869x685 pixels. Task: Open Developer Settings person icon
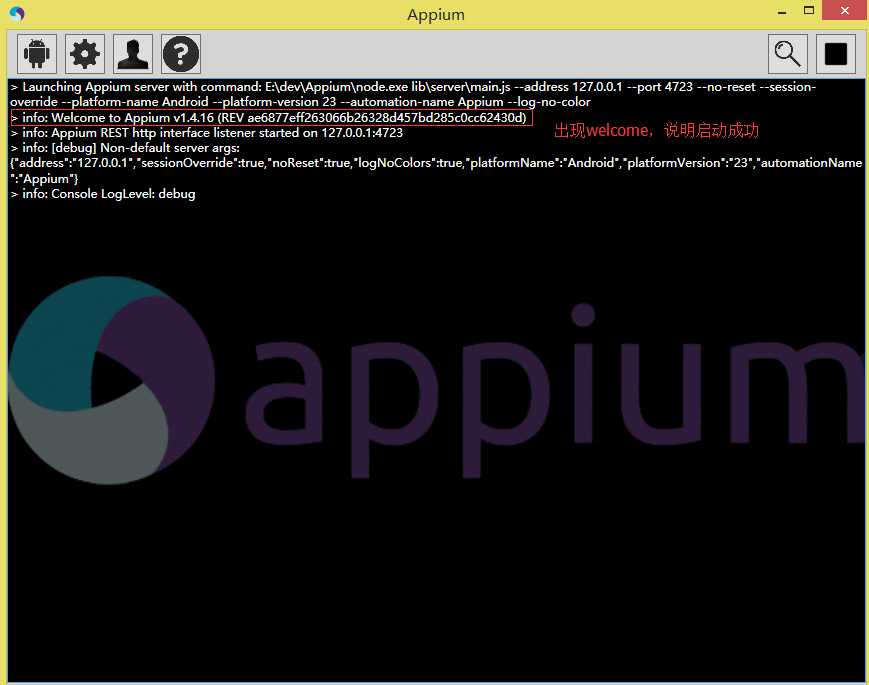[133, 54]
